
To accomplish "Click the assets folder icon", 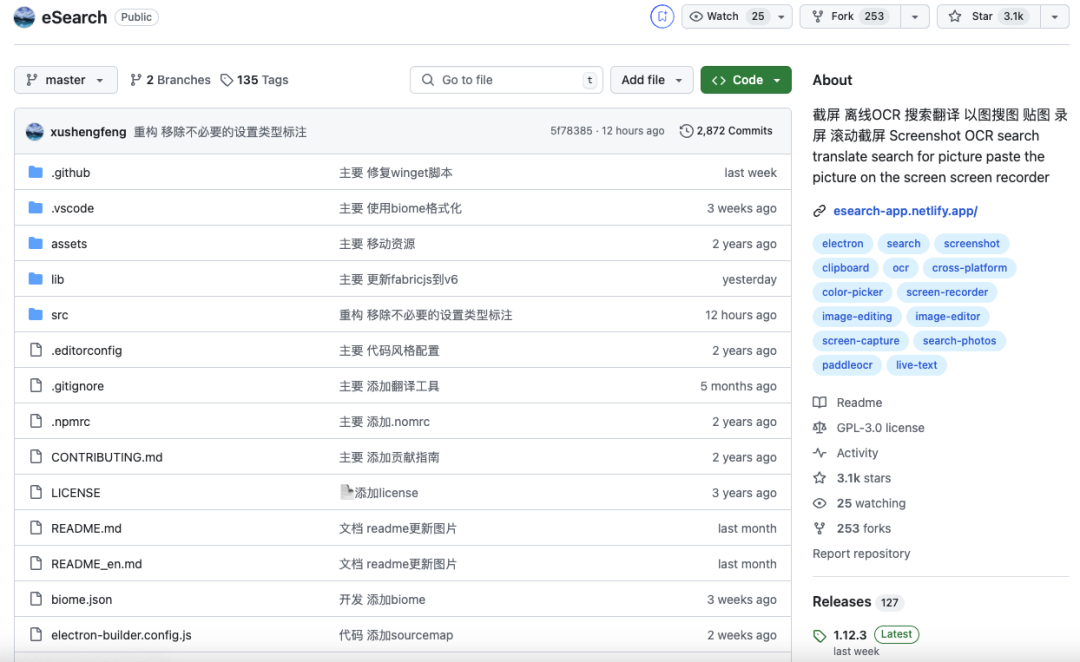I will [36, 243].
